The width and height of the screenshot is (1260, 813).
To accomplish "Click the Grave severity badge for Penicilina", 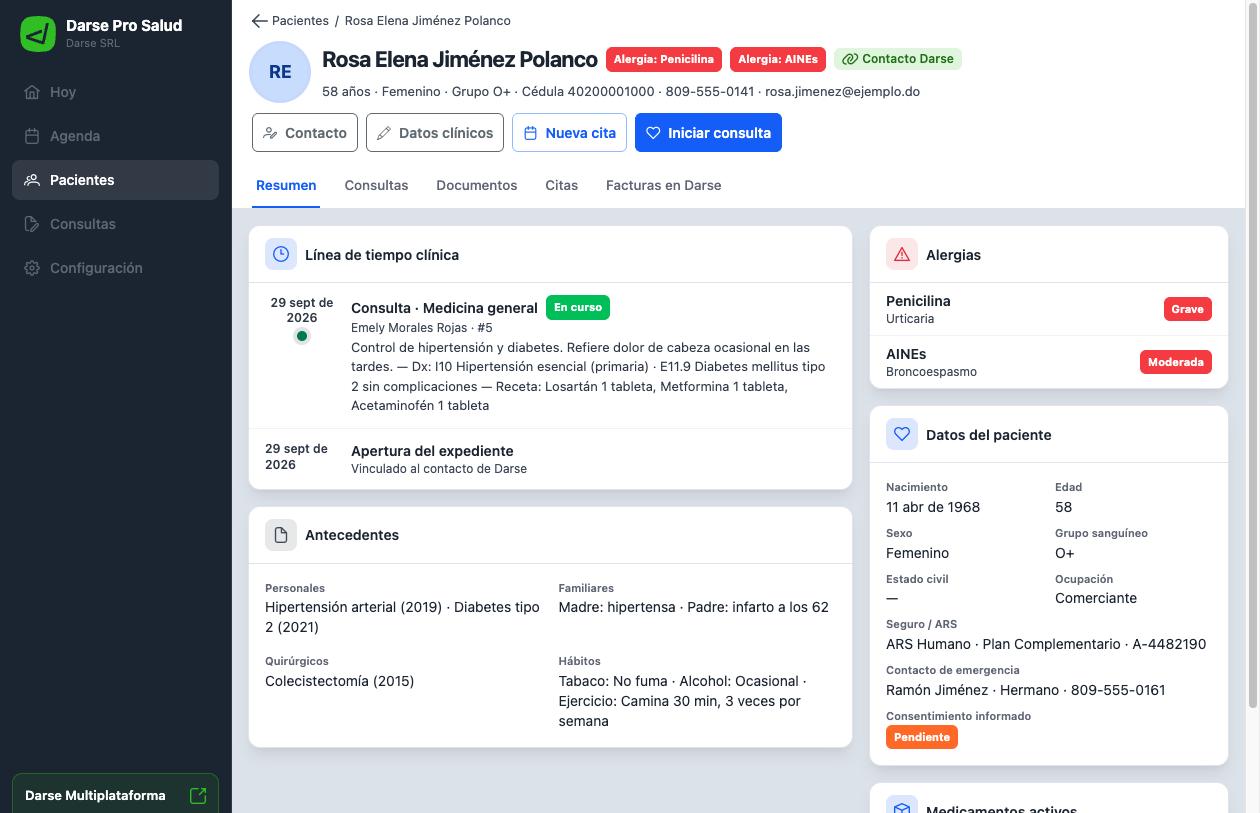I will [x=1187, y=309].
